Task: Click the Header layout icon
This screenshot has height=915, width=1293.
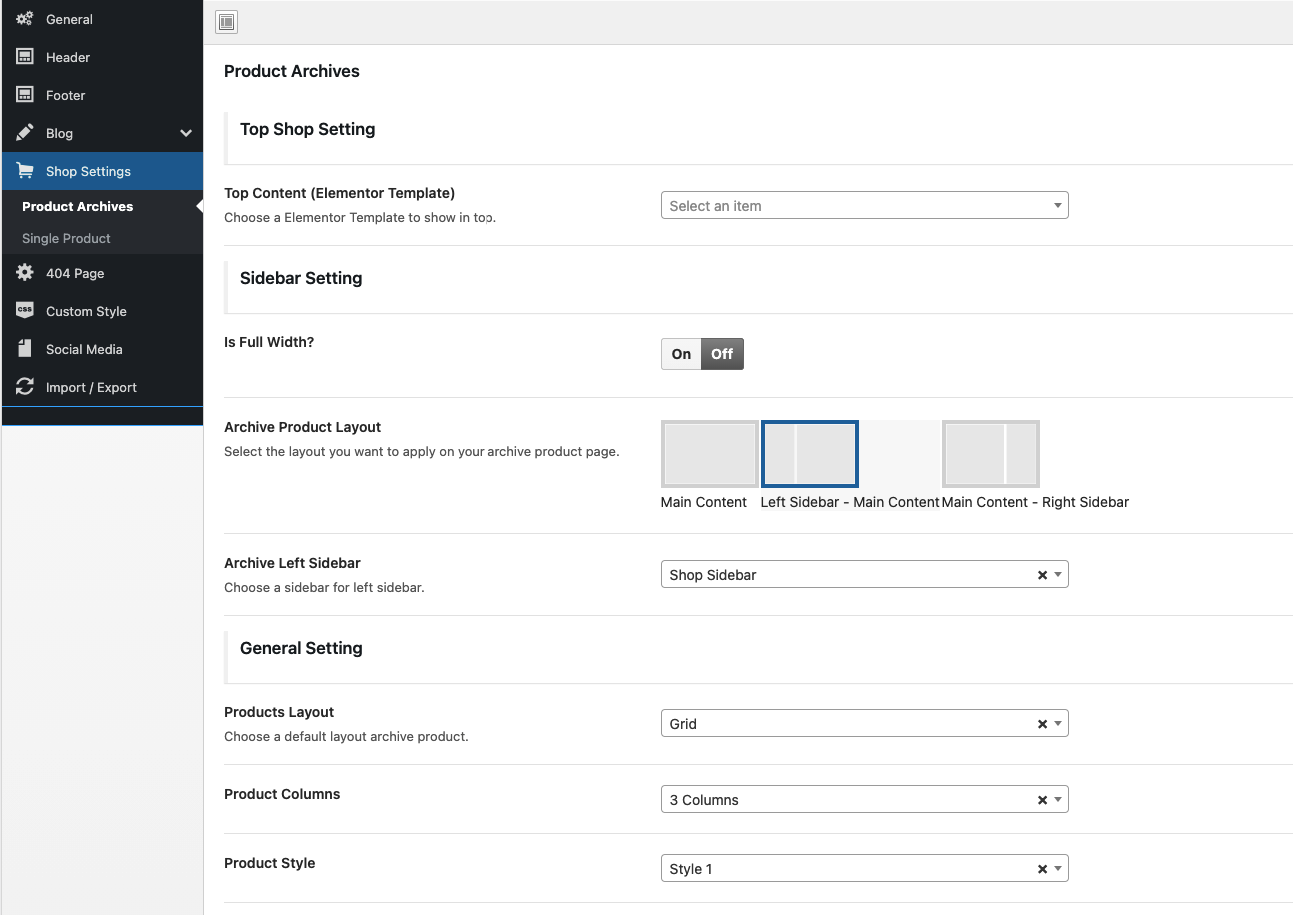Action: 25,57
